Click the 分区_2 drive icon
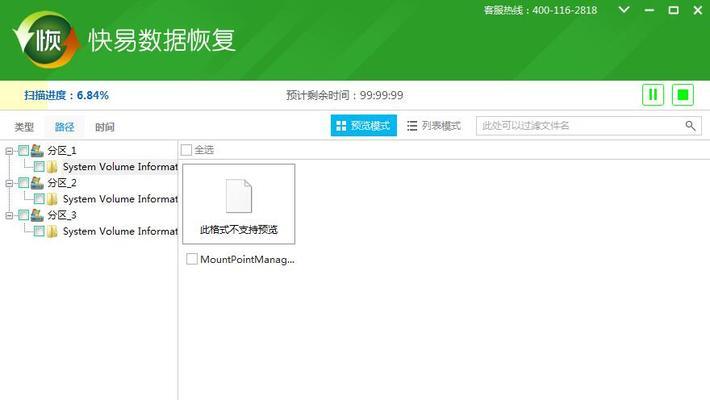 (37, 183)
